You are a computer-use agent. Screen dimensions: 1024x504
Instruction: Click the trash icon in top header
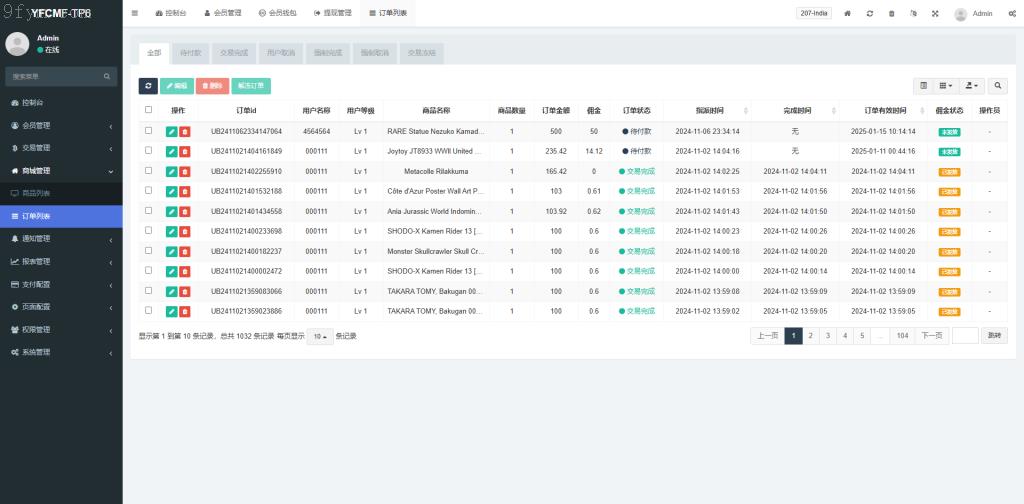pos(891,14)
